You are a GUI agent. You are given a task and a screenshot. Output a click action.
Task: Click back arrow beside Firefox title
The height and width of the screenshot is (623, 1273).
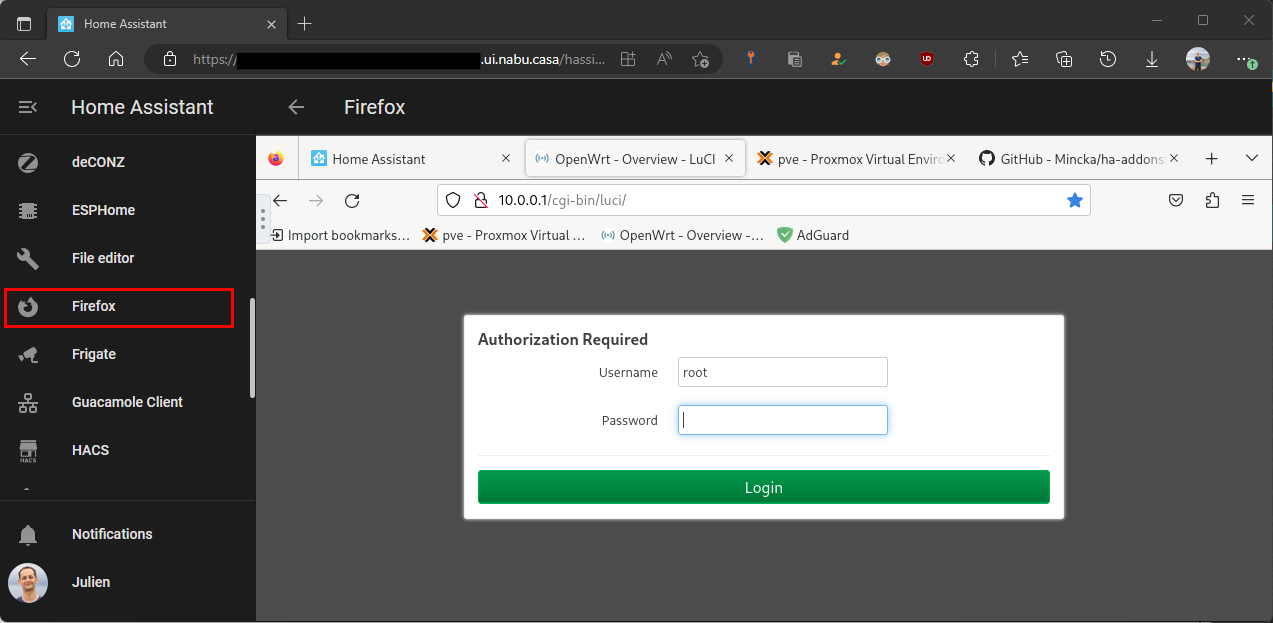point(296,107)
